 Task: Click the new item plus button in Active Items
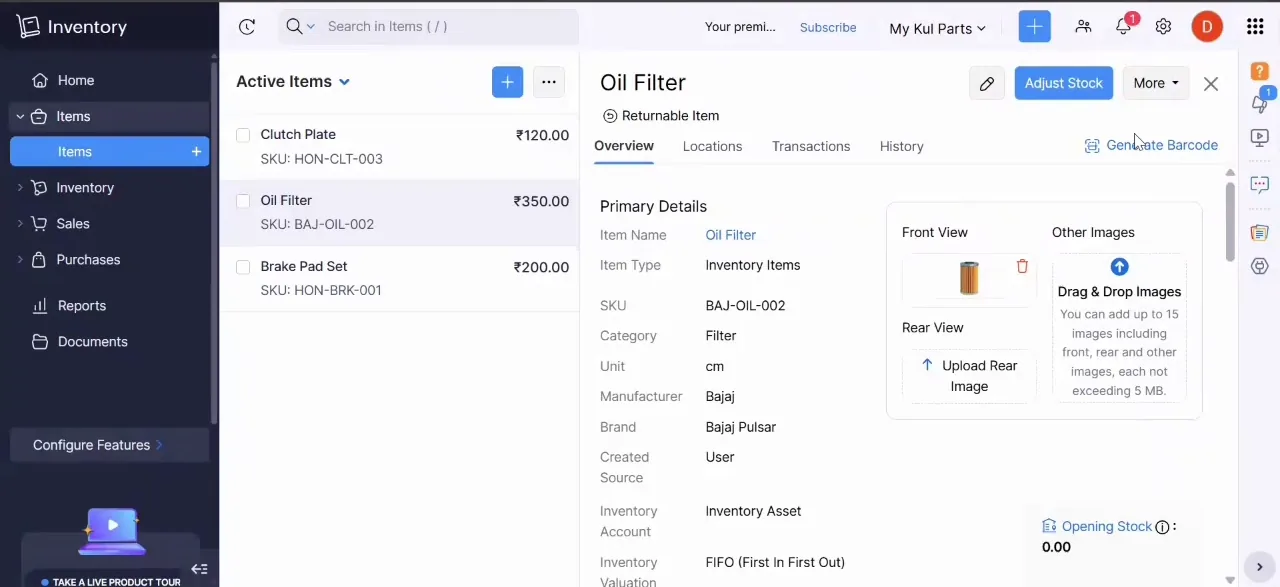[x=508, y=82]
